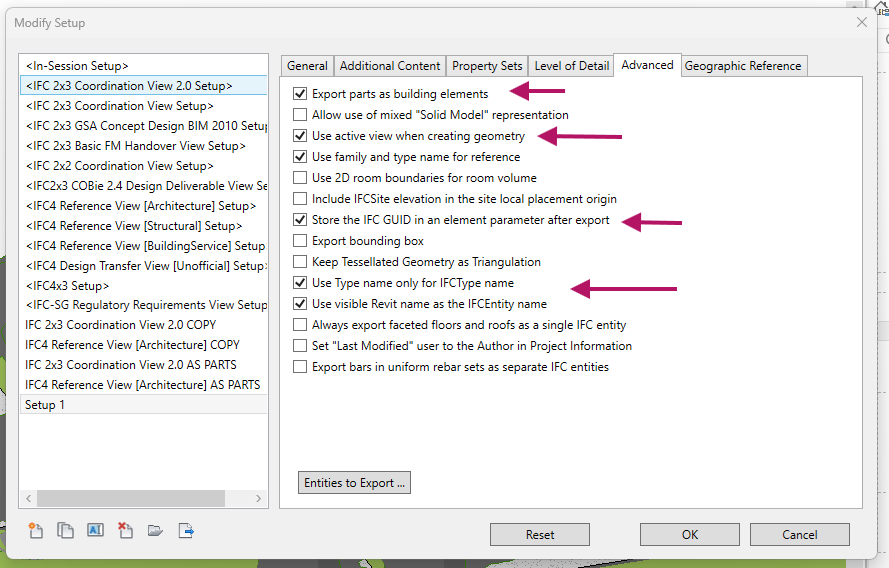This screenshot has width=889, height=568.
Task: Switch to the General tab
Action: [x=307, y=66]
